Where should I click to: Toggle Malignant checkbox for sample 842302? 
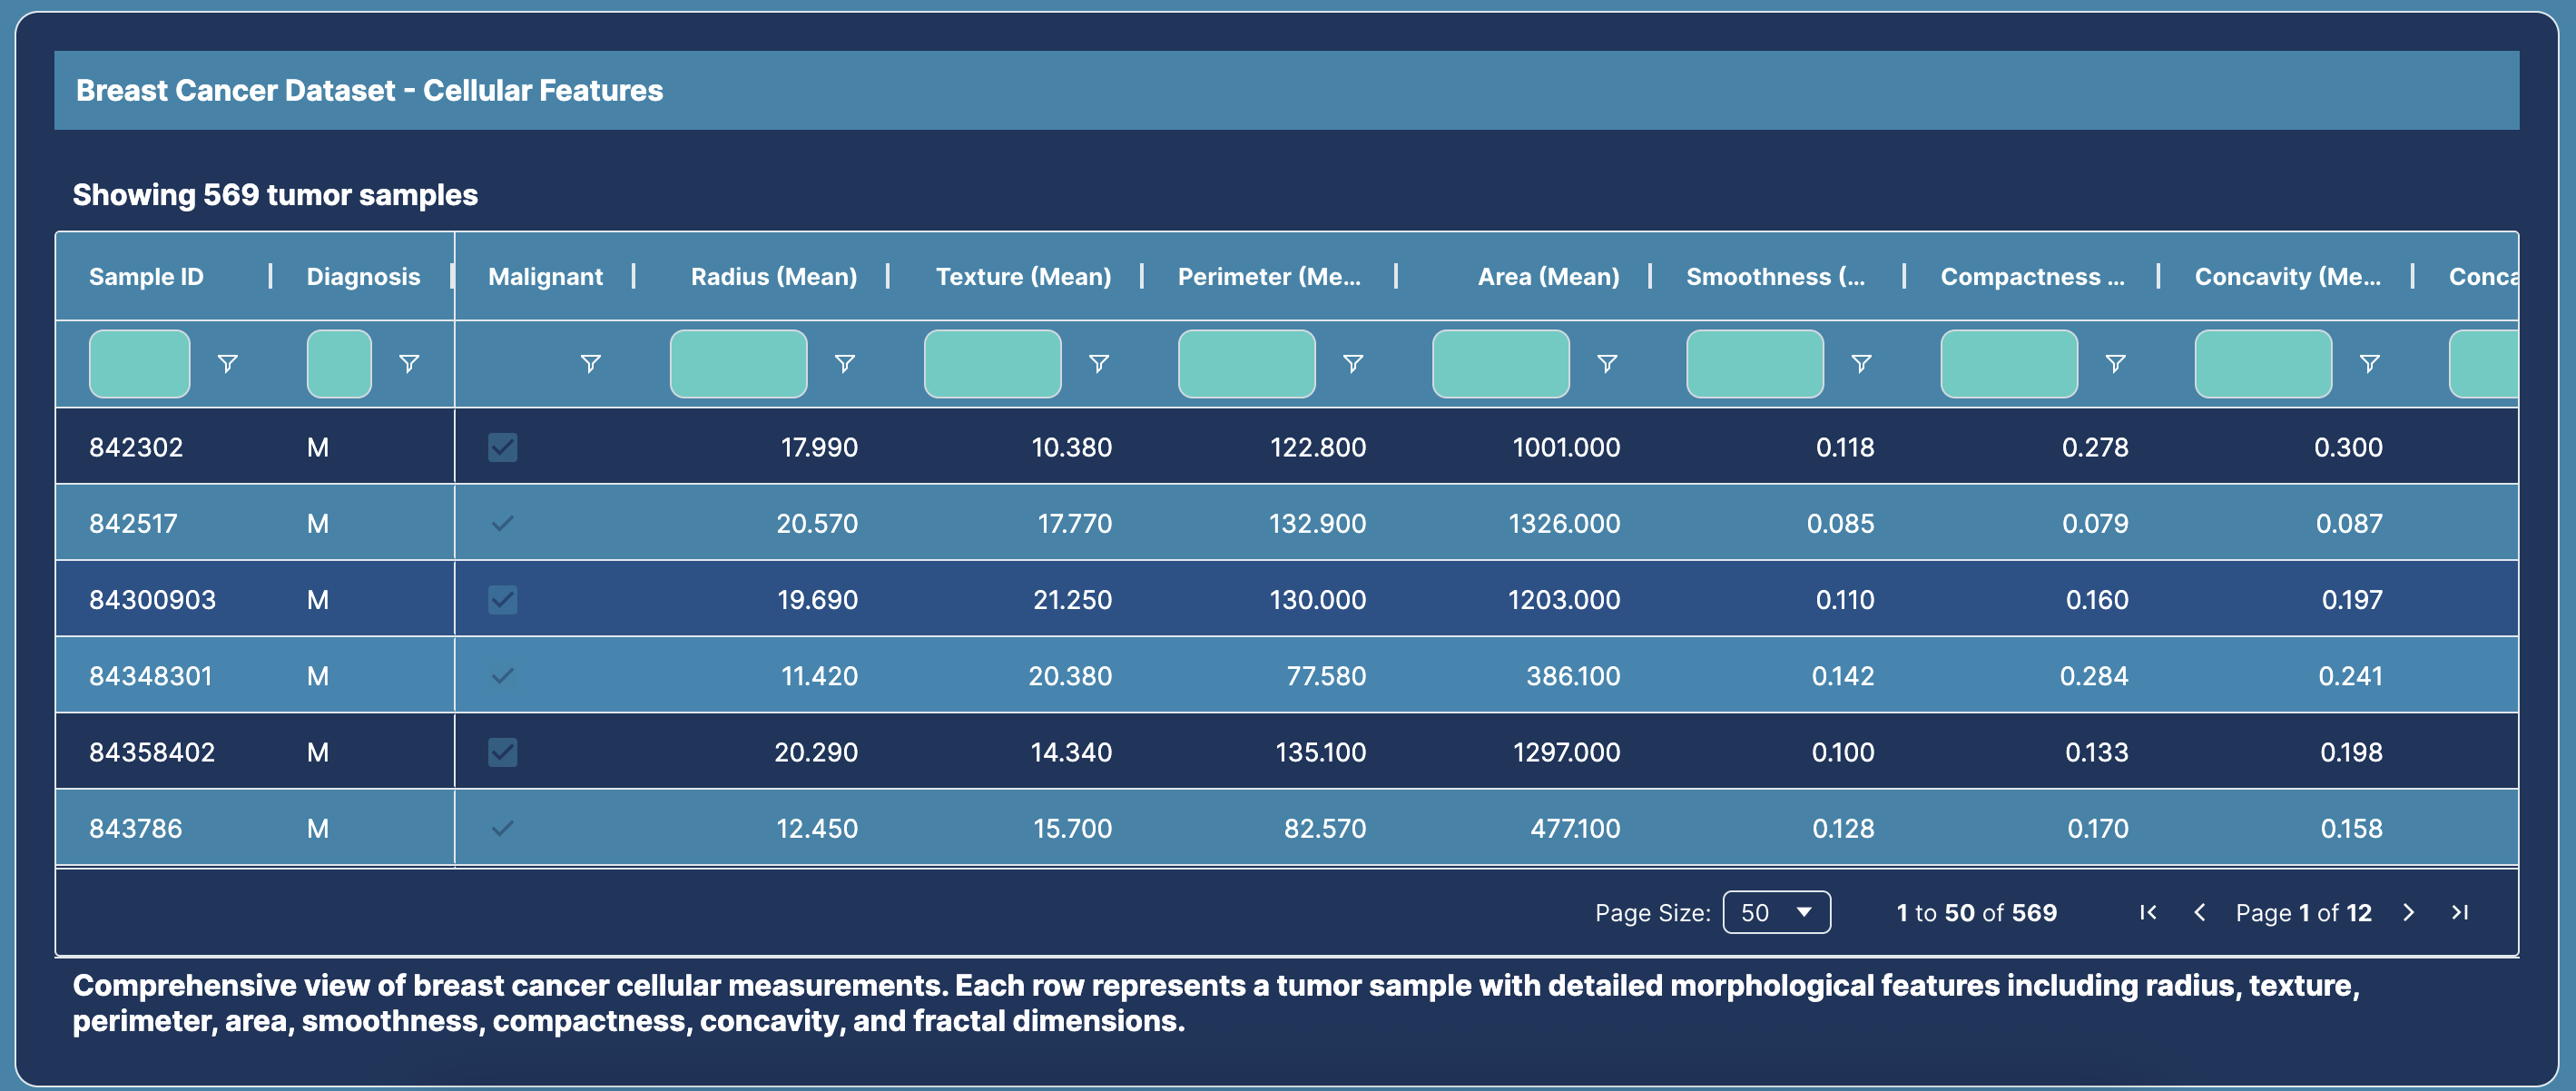[x=502, y=447]
